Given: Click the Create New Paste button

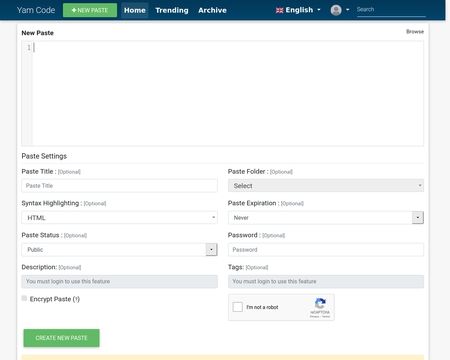Looking at the screenshot, I should (x=61, y=338).
